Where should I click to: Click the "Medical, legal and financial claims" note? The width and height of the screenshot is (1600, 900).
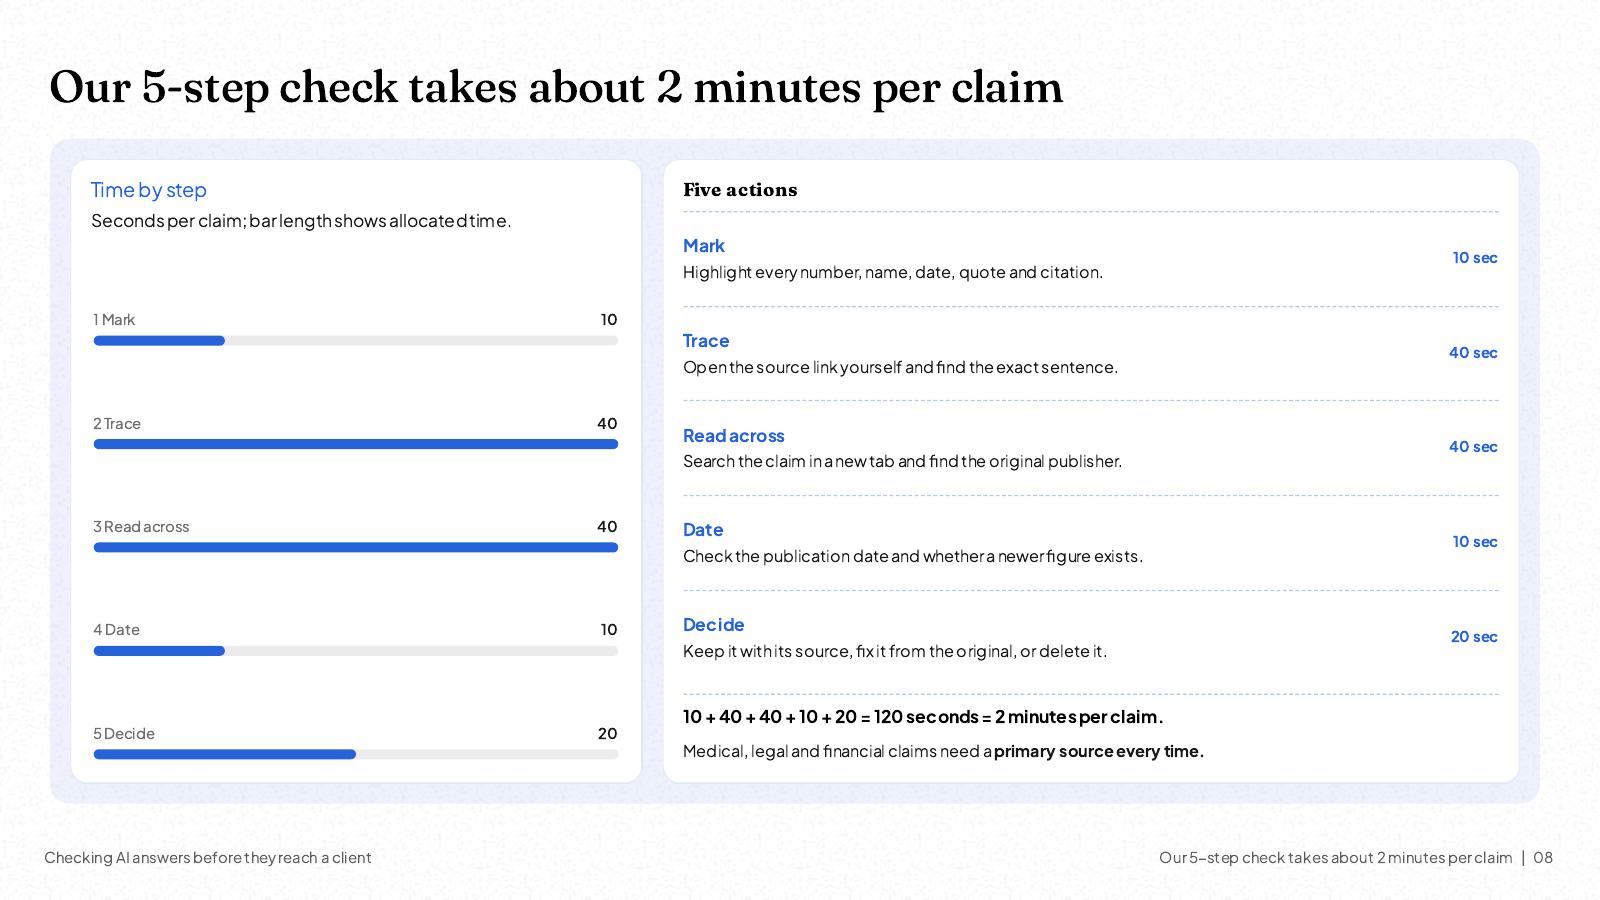point(943,751)
